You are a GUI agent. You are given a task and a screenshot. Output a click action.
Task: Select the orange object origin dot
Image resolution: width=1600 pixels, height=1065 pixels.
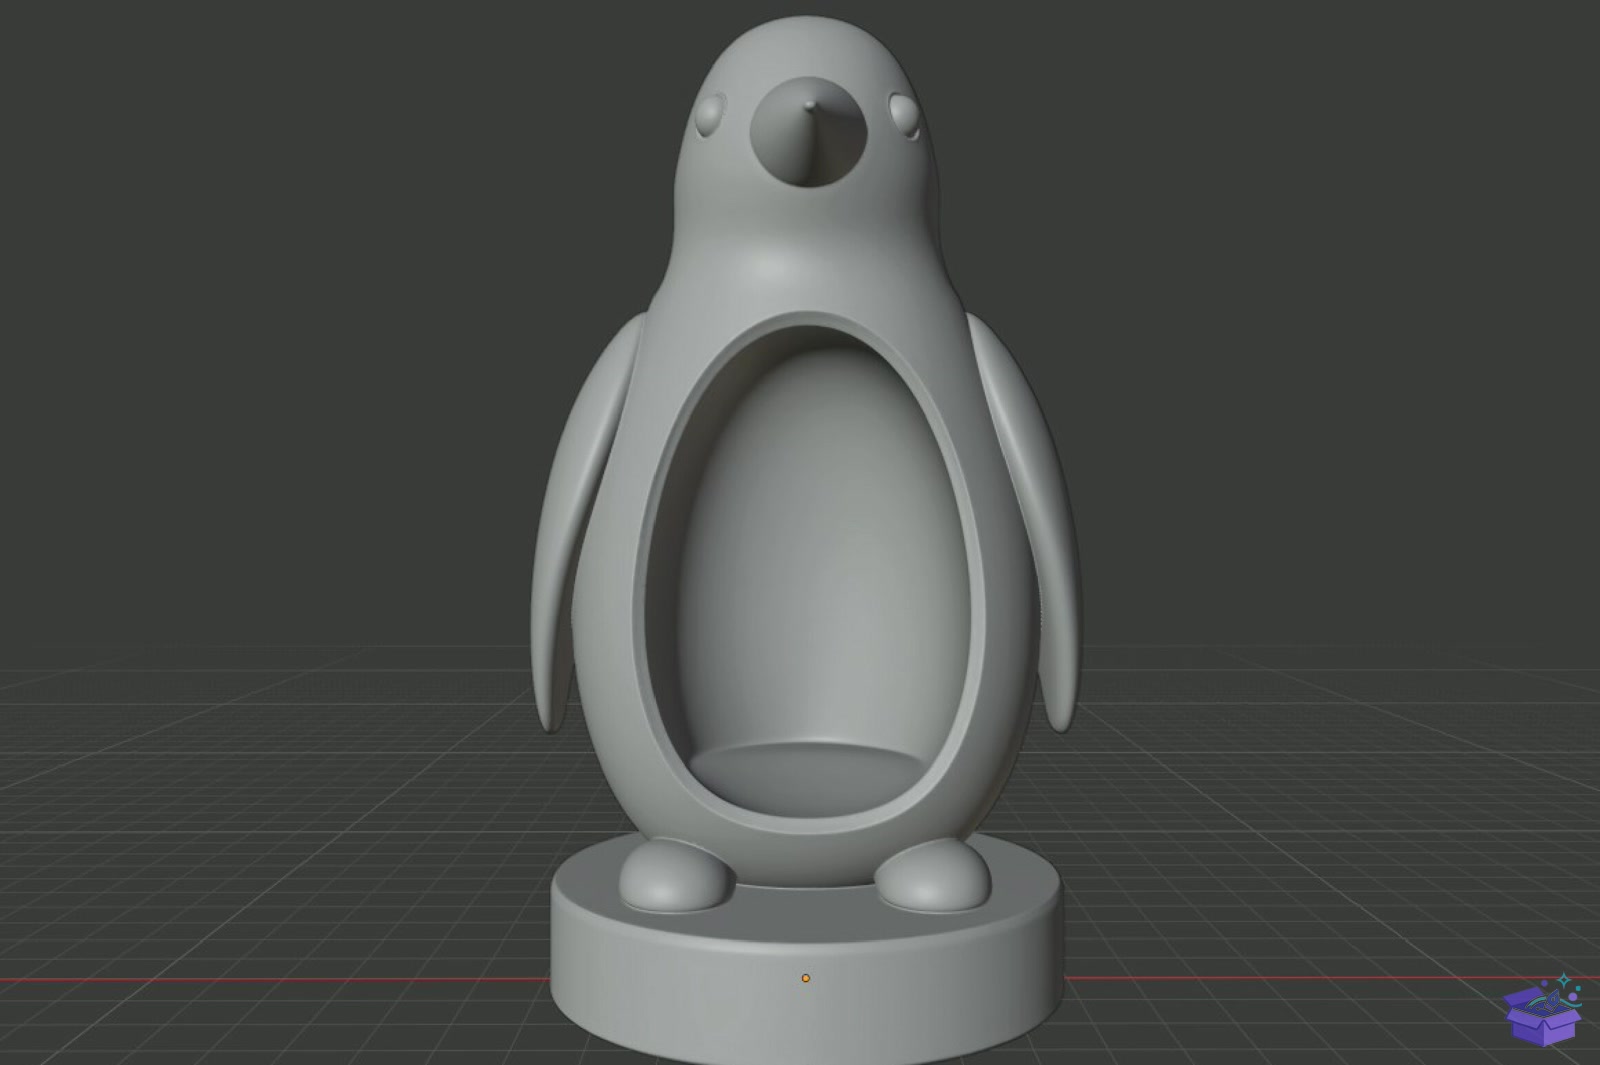pyautogui.click(x=806, y=978)
